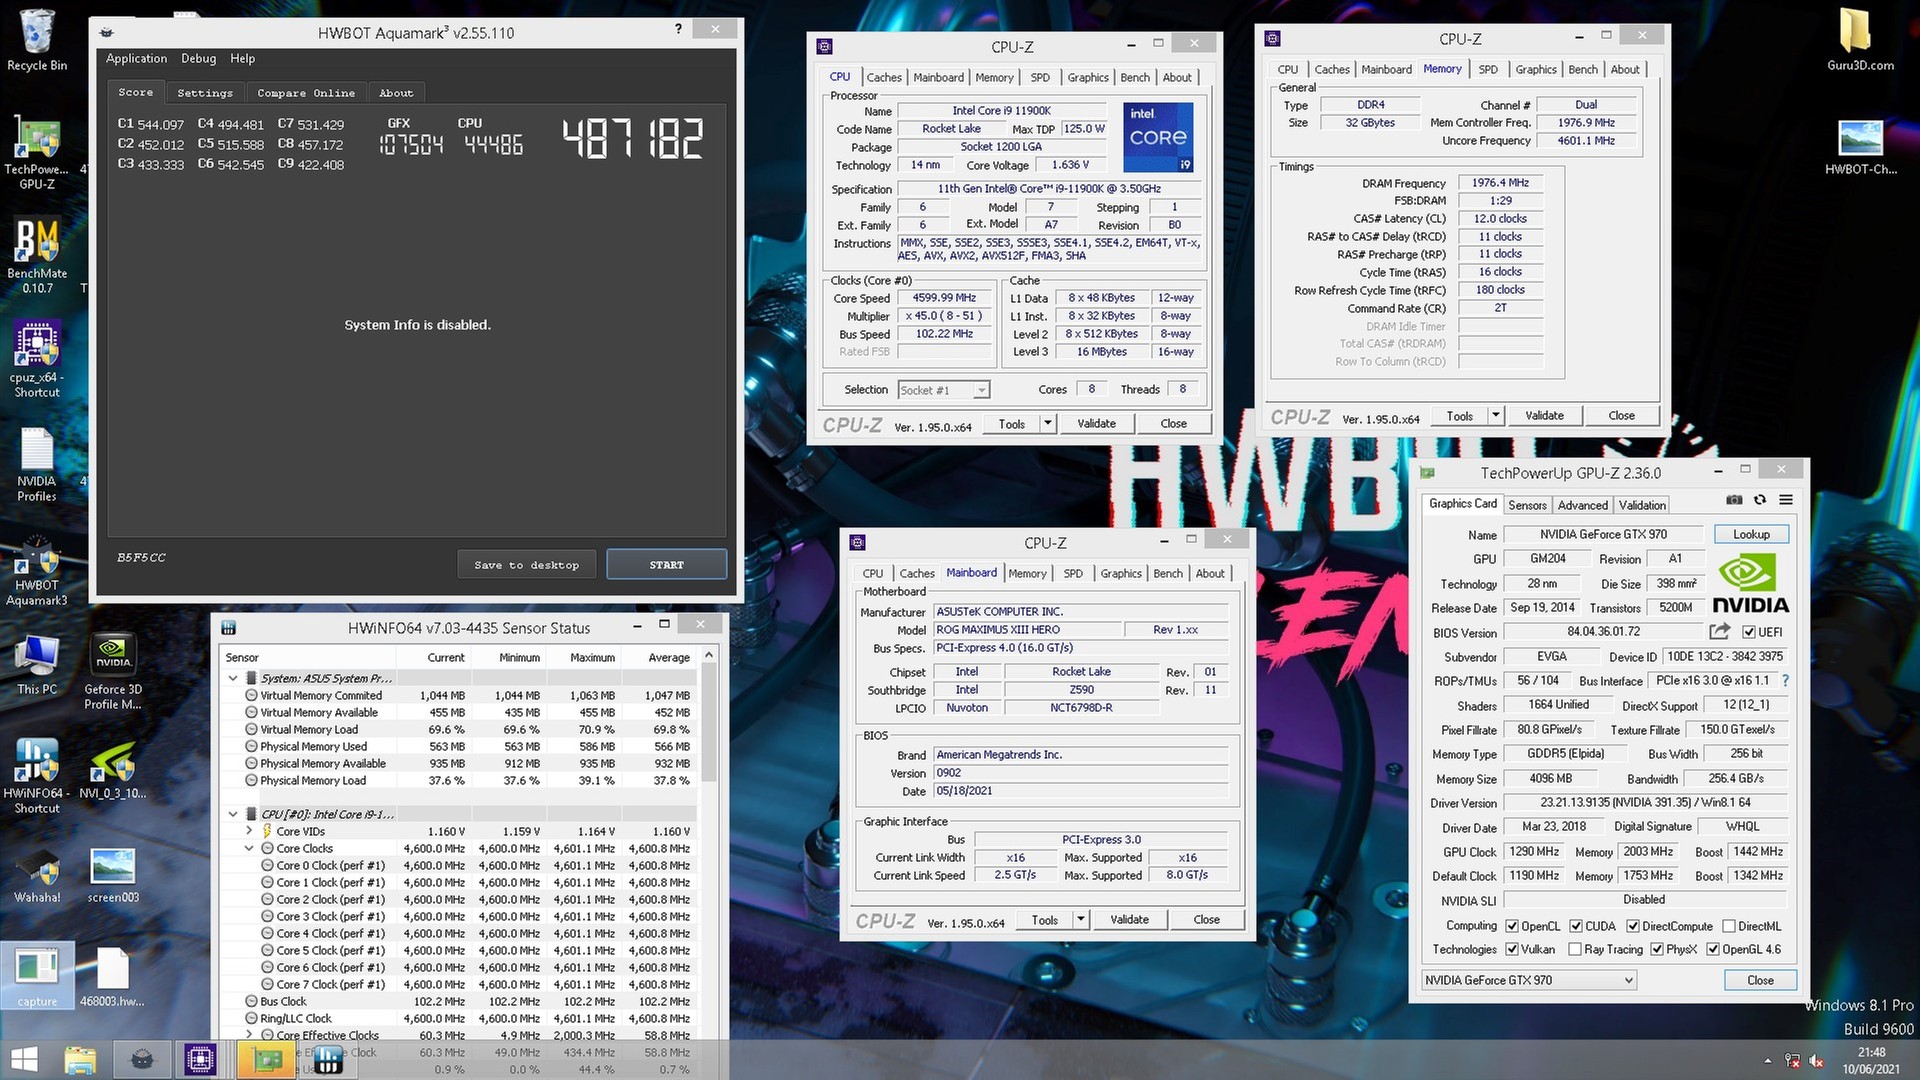This screenshot has width=1920, height=1080.
Task: Click the GPU-Z BIOS share/export icon
Action: point(1719,631)
